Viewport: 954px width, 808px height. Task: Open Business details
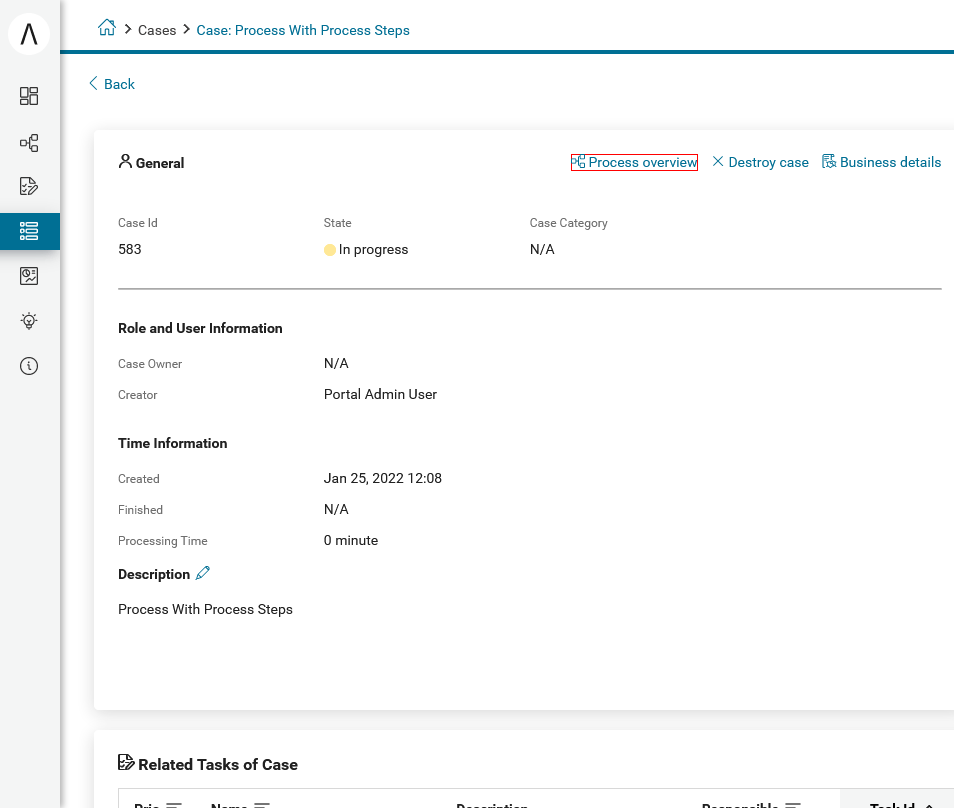click(881, 162)
